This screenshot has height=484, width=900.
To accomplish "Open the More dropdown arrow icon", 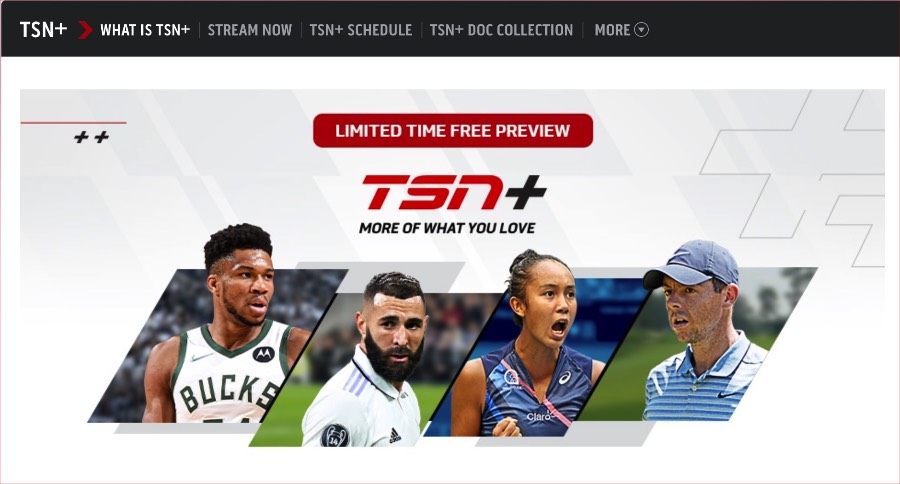I will [642, 30].
